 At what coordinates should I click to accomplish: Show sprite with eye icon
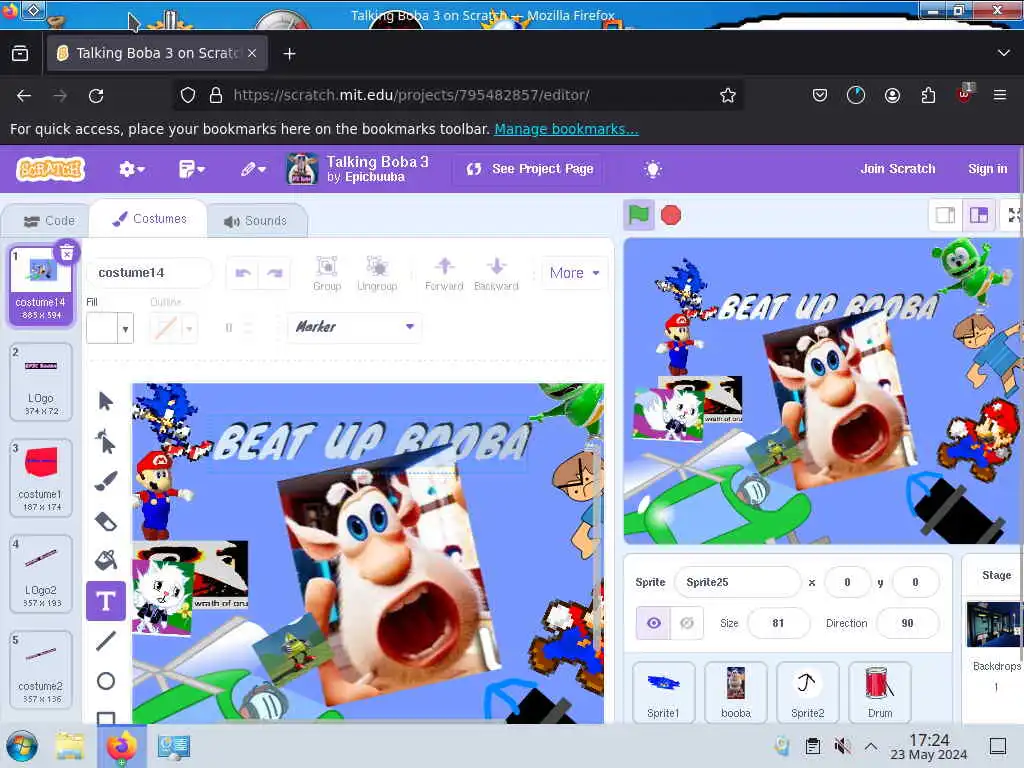coord(653,623)
